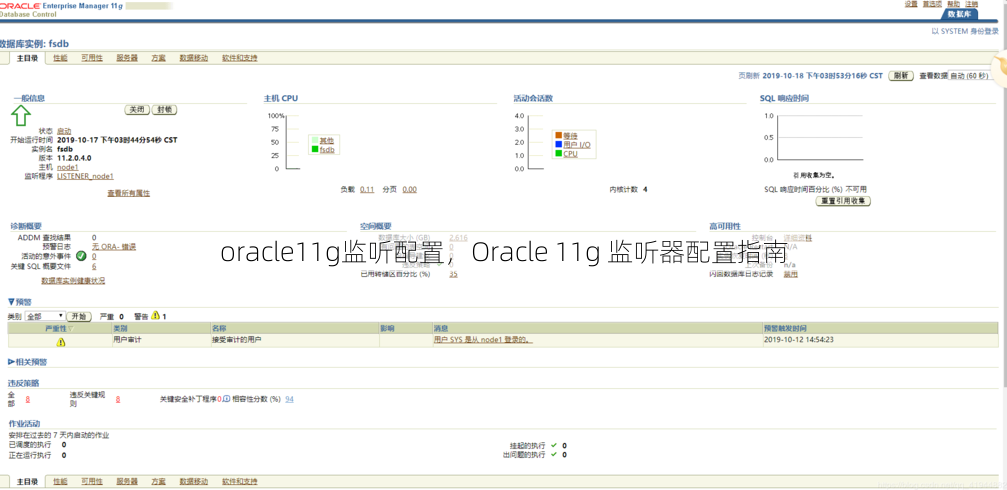This screenshot has width=1007, height=490.
Task: Click the blue 用户 I/O legend swatch
Action: (x=558, y=144)
